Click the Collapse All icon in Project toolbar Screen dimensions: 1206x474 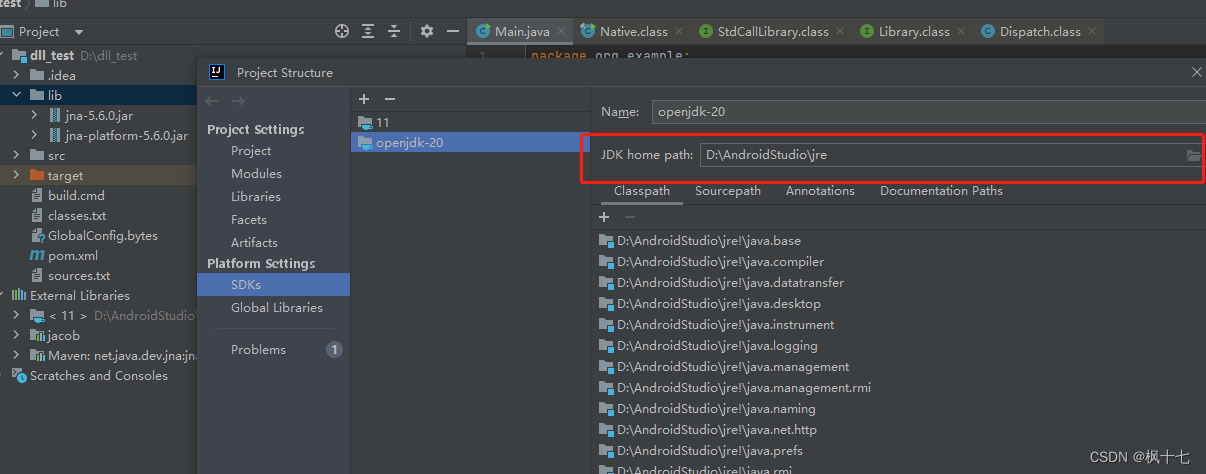(x=394, y=31)
